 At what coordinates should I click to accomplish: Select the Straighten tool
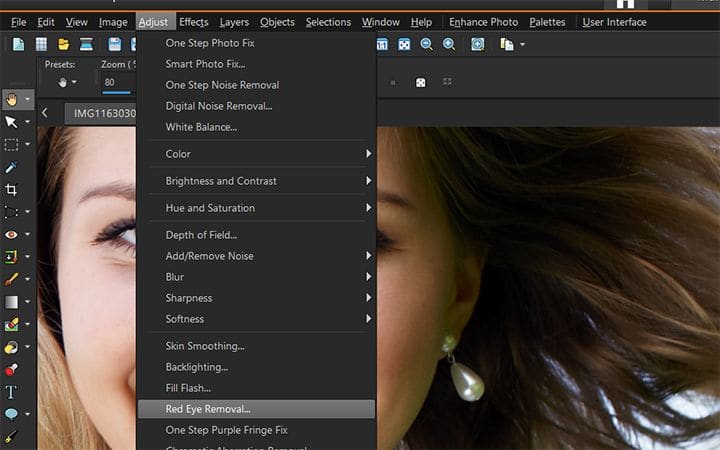coord(11,212)
